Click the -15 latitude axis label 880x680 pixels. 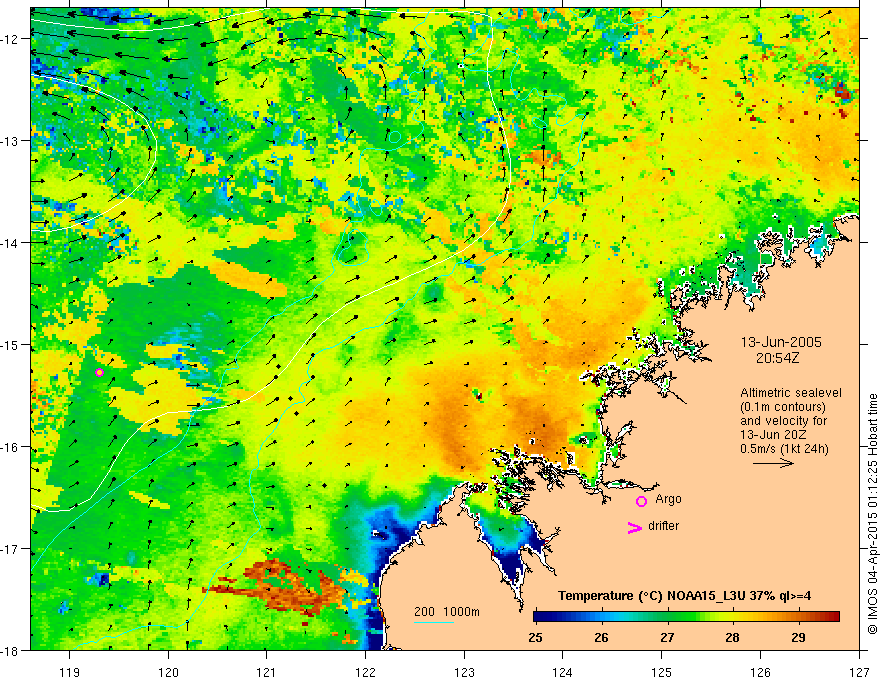(x=11, y=344)
